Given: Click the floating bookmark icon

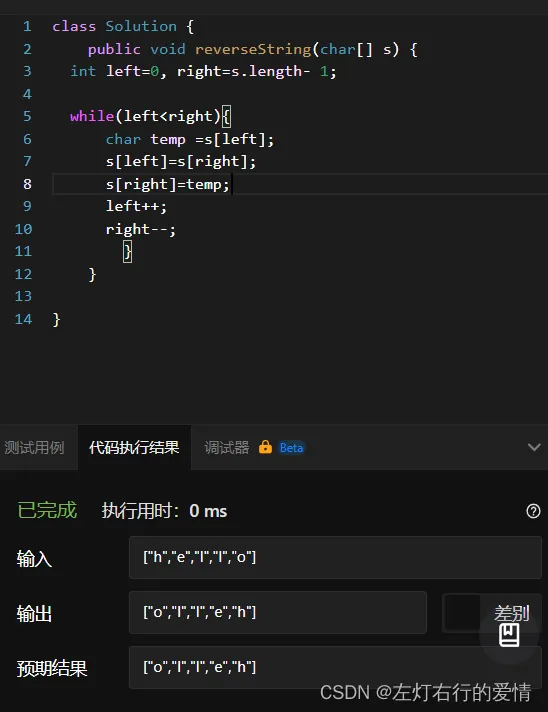Looking at the screenshot, I should pos(509,634).
